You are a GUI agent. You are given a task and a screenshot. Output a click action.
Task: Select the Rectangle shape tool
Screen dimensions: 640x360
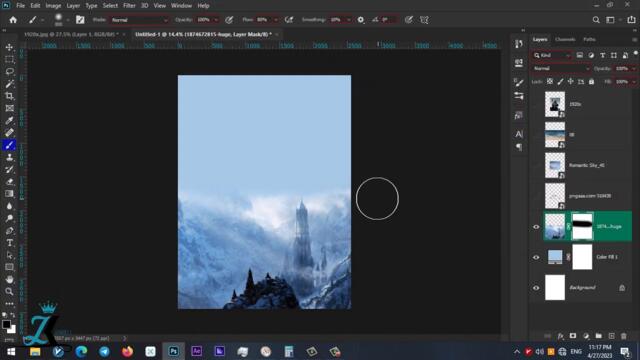coord(9,267)
